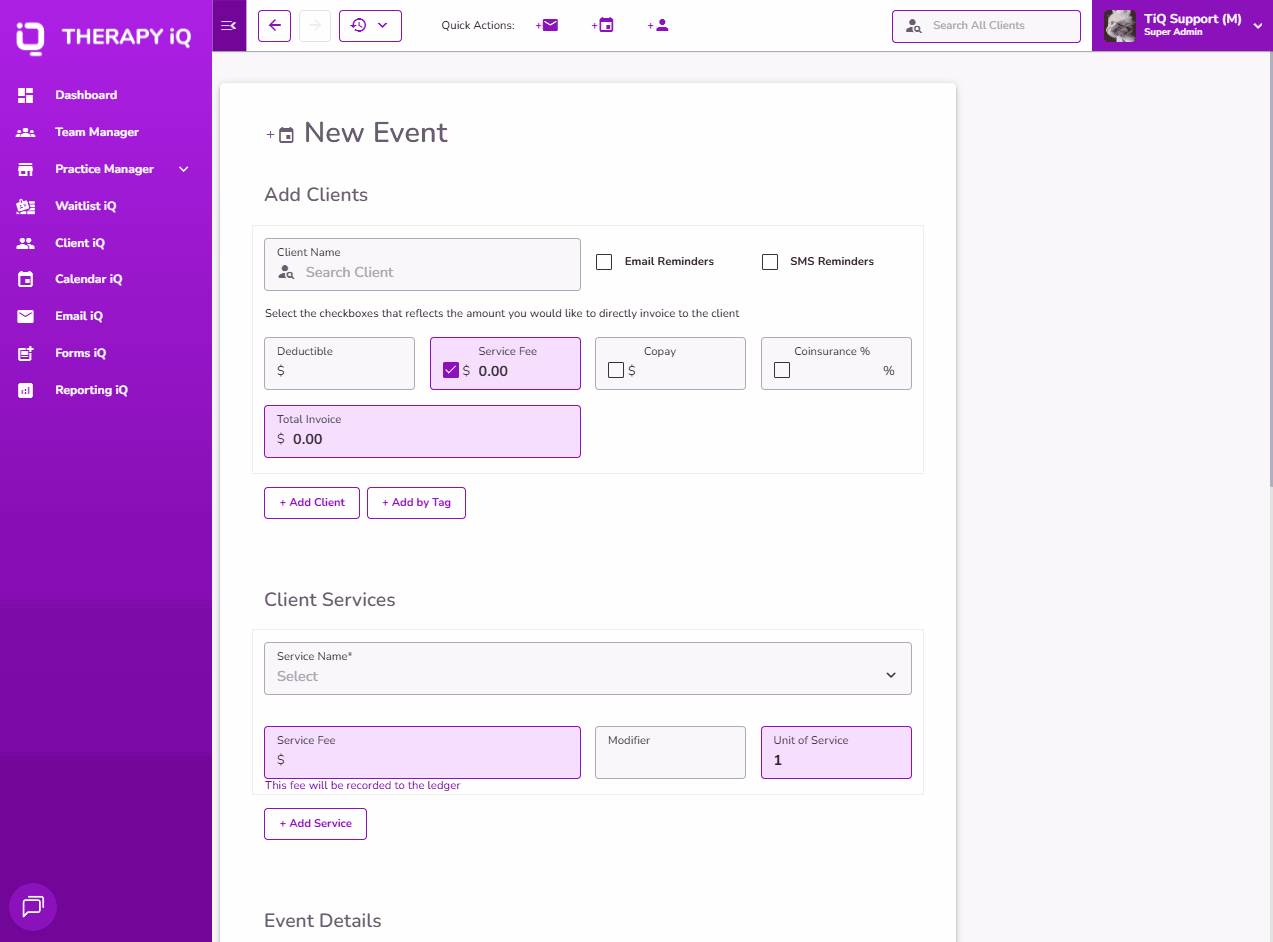Click the forward arrow navigation button

(315, 25)
